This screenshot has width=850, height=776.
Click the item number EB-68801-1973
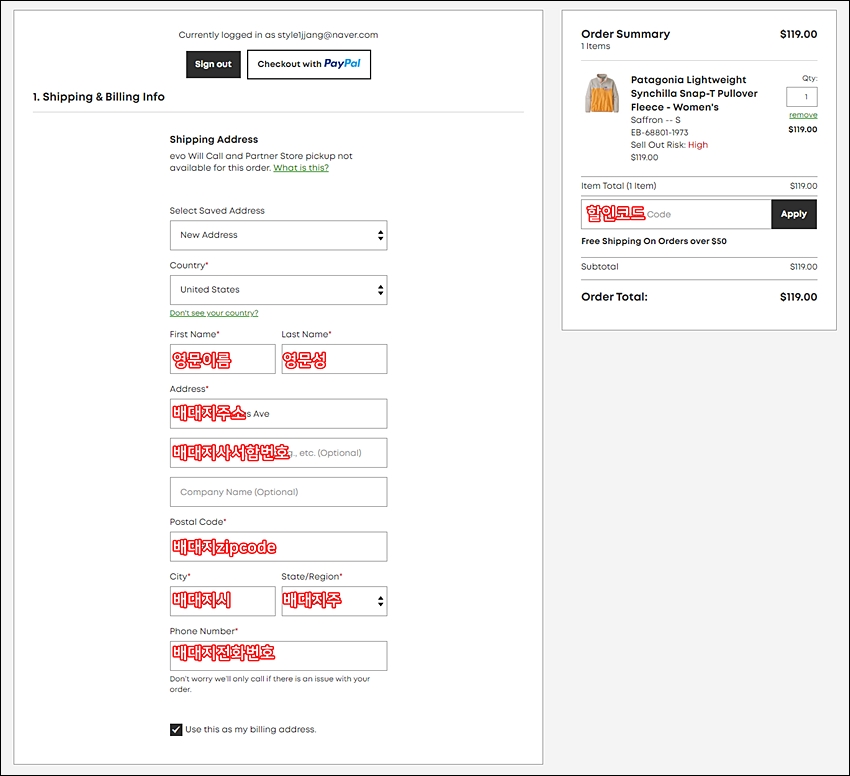(x=659, y=132)
